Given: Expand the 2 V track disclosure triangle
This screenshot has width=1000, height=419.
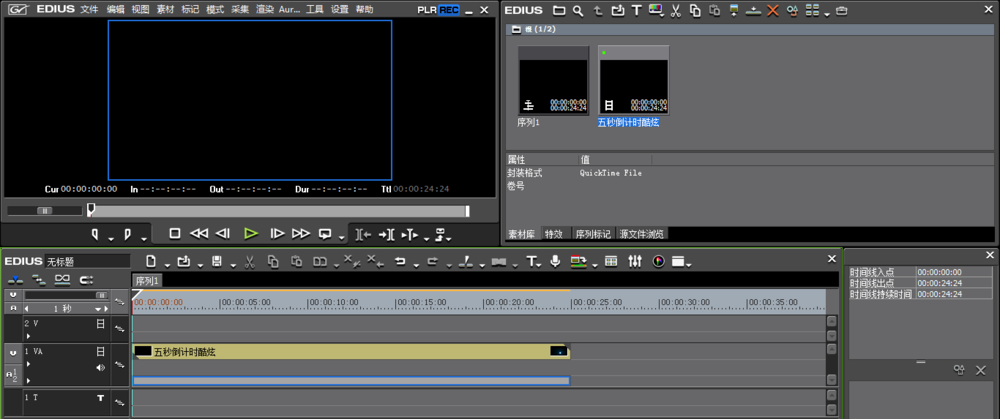Looking at the screenshot, I should click(x=28, y=335).
